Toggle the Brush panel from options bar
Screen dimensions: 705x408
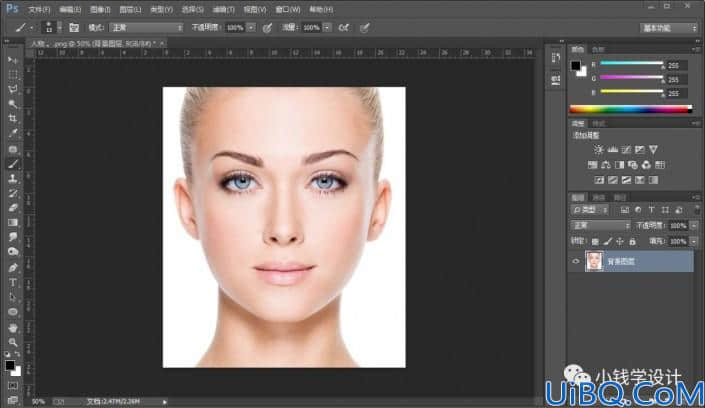pos(74,28)
